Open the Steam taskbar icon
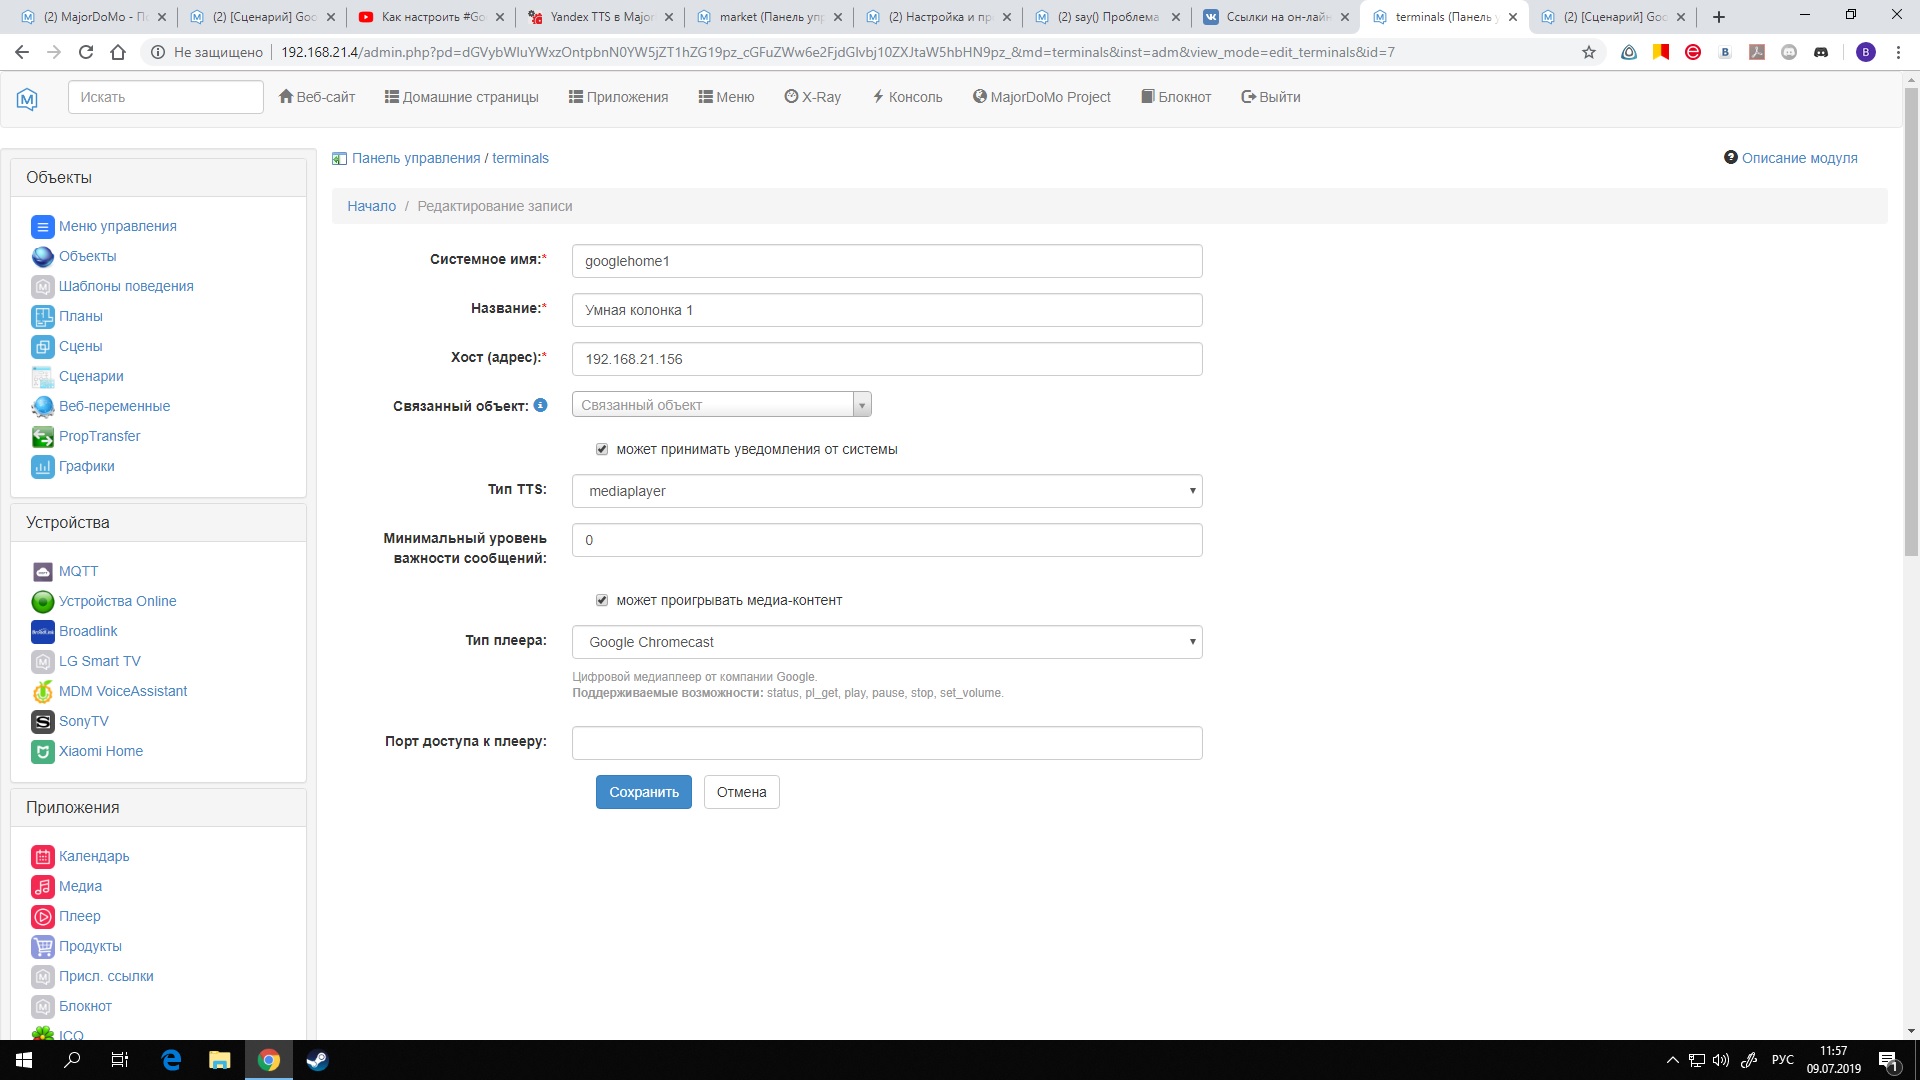The height and width of the screenshot is (1080, 1920). point(317,1060)
